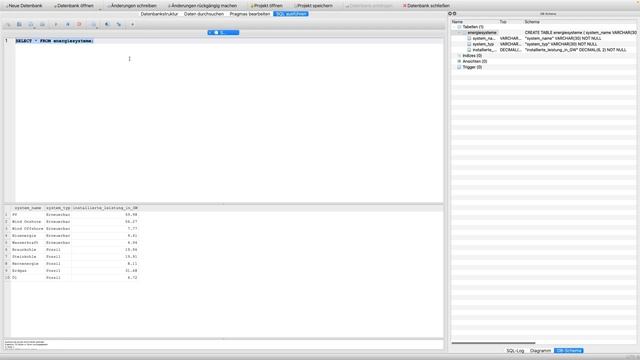Select the SQL ausführen tab
Viewport: 640px width, 360px height.
point(291,14)
